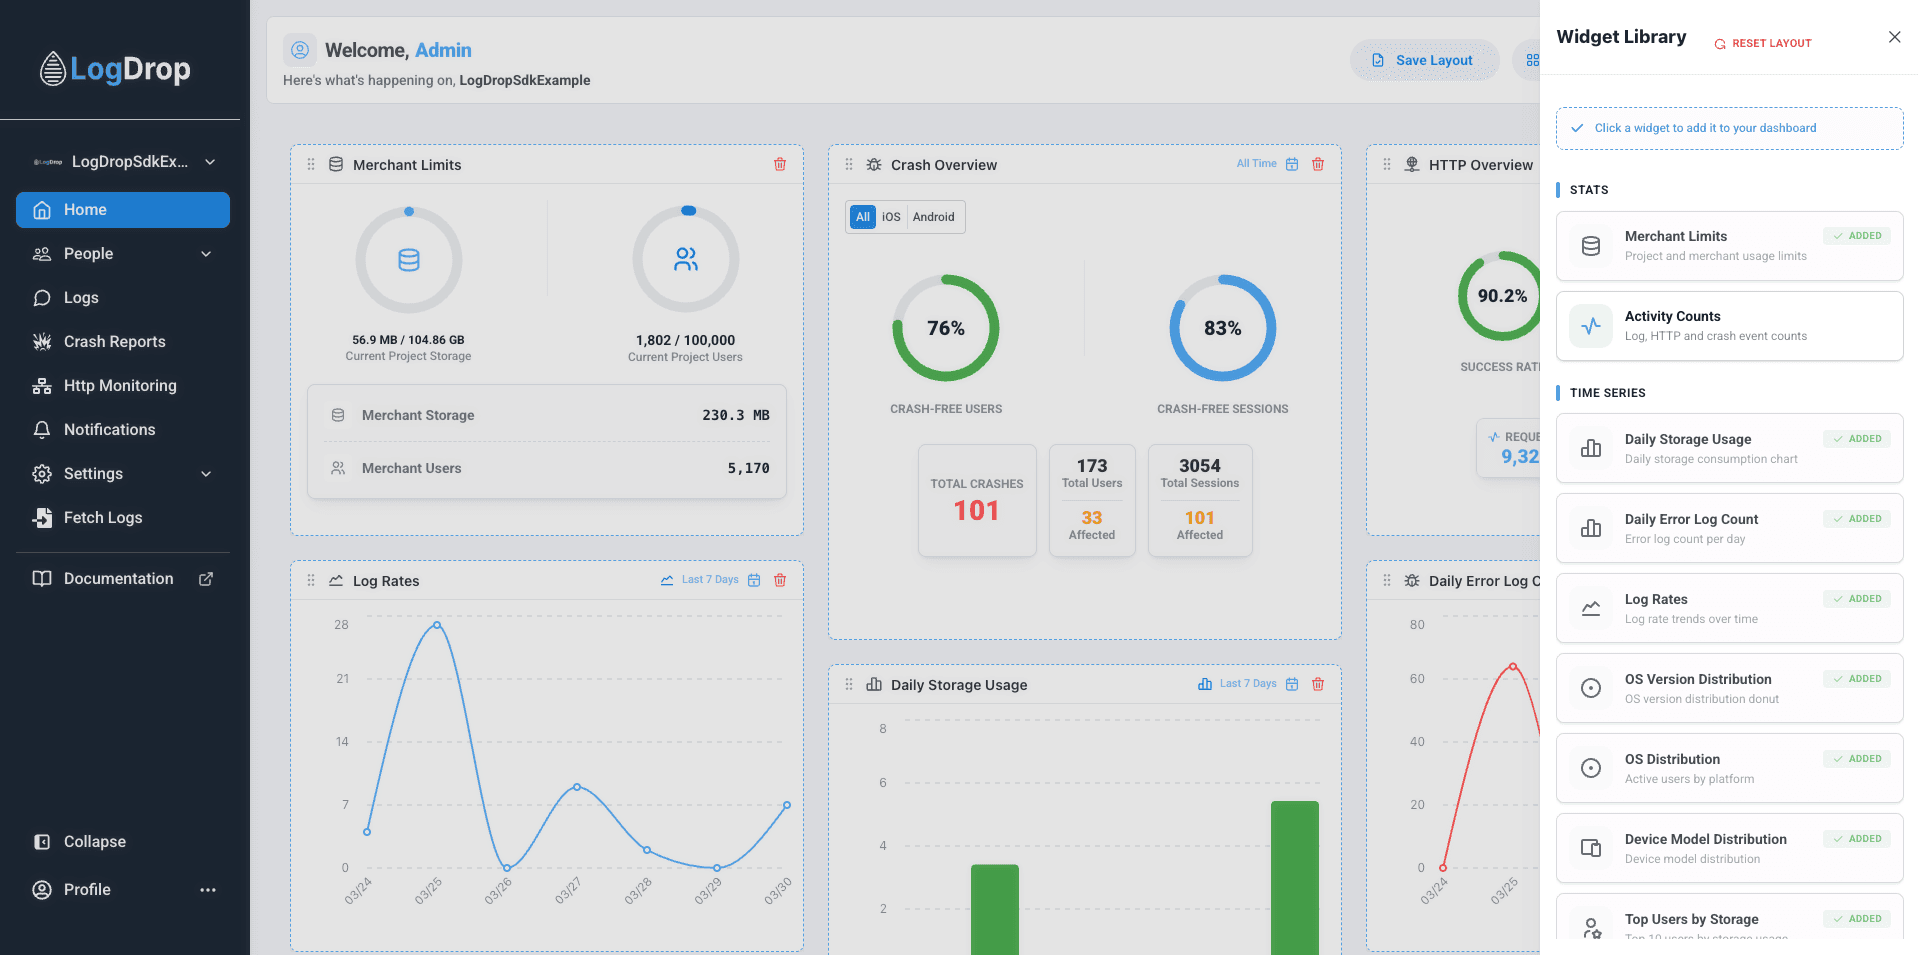Screen dimensions: 1918x955
Task: Select the All platform tab
Action: [863, 217]
